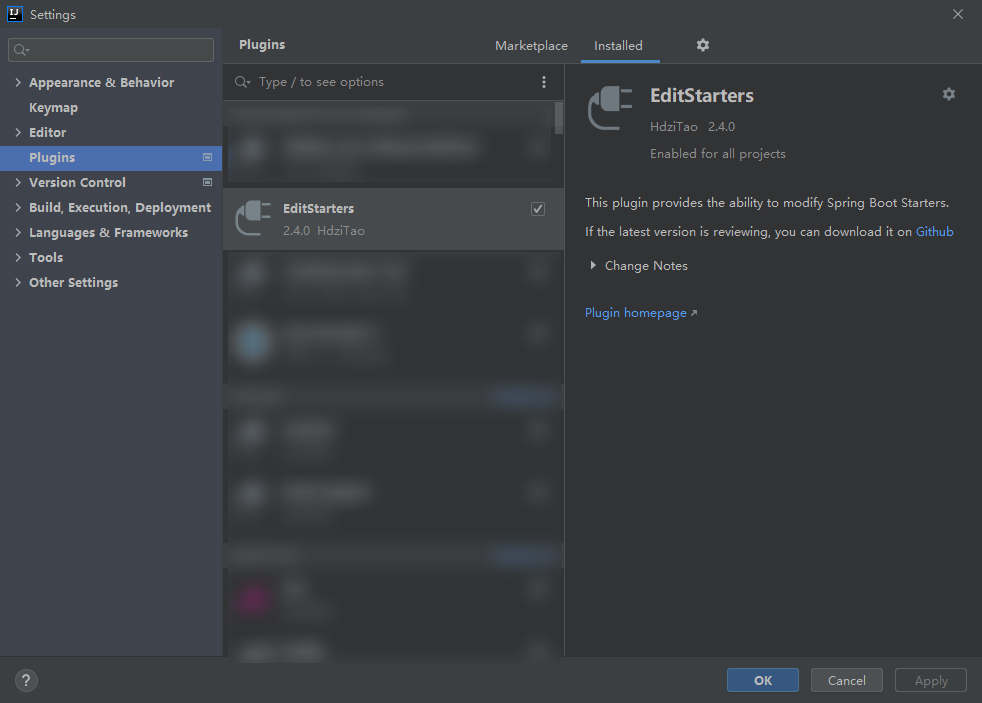This screenshot has height=703, width=982.
Task: Click the help question mark button
Action: (x=26, y=680)
